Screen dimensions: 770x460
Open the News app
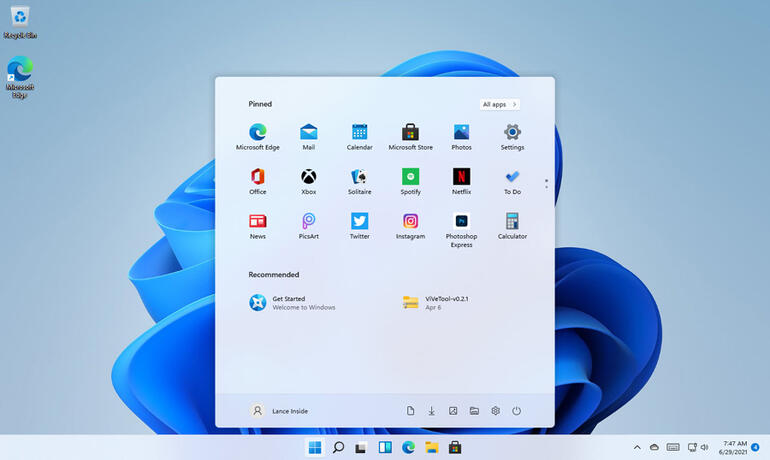pyautogui.click(x=258, y=226)
